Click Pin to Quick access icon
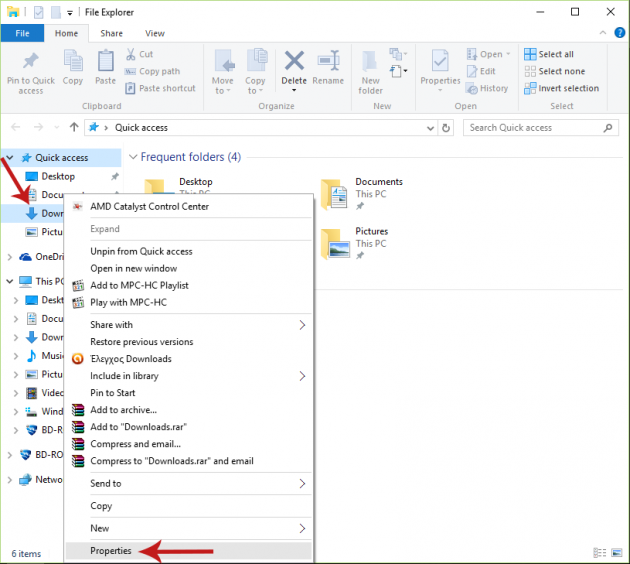The image size is (630, 564). 30,62
